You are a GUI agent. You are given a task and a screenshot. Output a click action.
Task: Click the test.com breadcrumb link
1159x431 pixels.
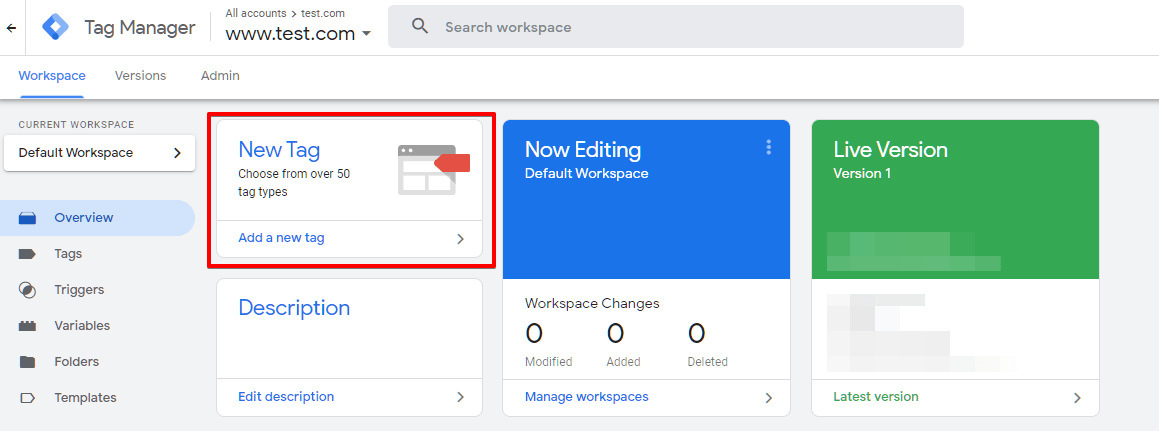(323, 13)
